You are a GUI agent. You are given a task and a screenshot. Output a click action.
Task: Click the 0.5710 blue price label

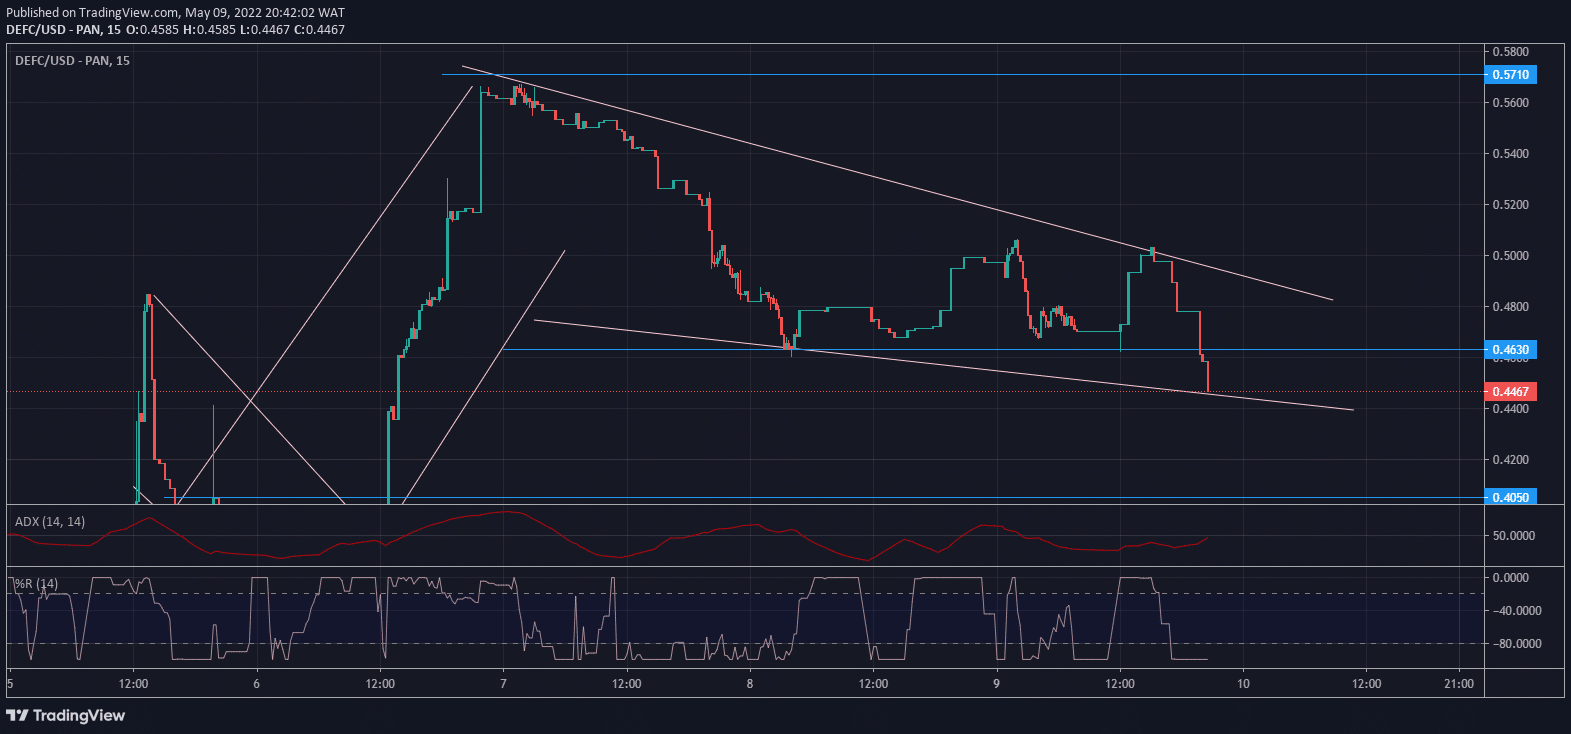click(x=1510, y=75)
